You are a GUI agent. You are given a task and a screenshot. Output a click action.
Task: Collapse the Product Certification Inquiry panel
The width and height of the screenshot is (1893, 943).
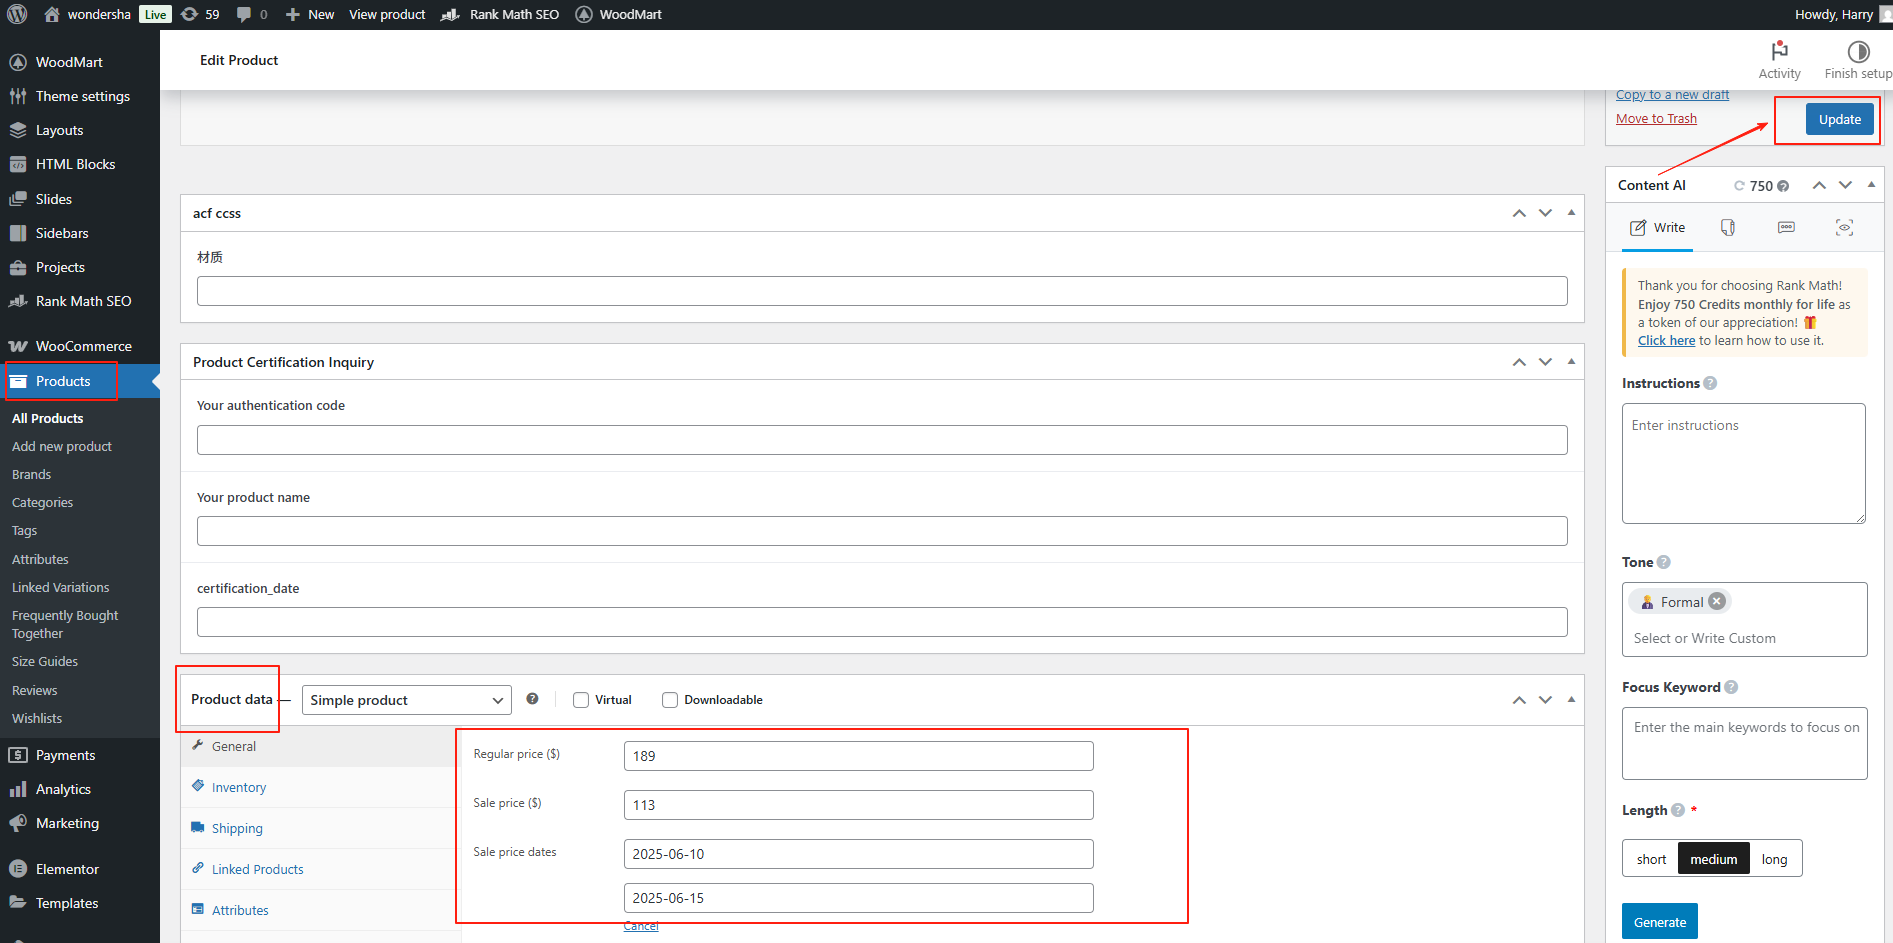click(x=1571, y=362)
